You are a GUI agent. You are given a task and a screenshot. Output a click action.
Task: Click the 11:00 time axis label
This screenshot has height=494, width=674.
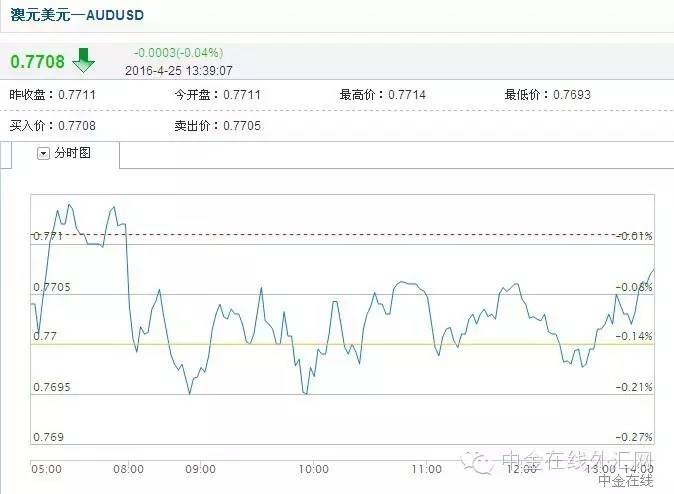[x=427, y=469]
